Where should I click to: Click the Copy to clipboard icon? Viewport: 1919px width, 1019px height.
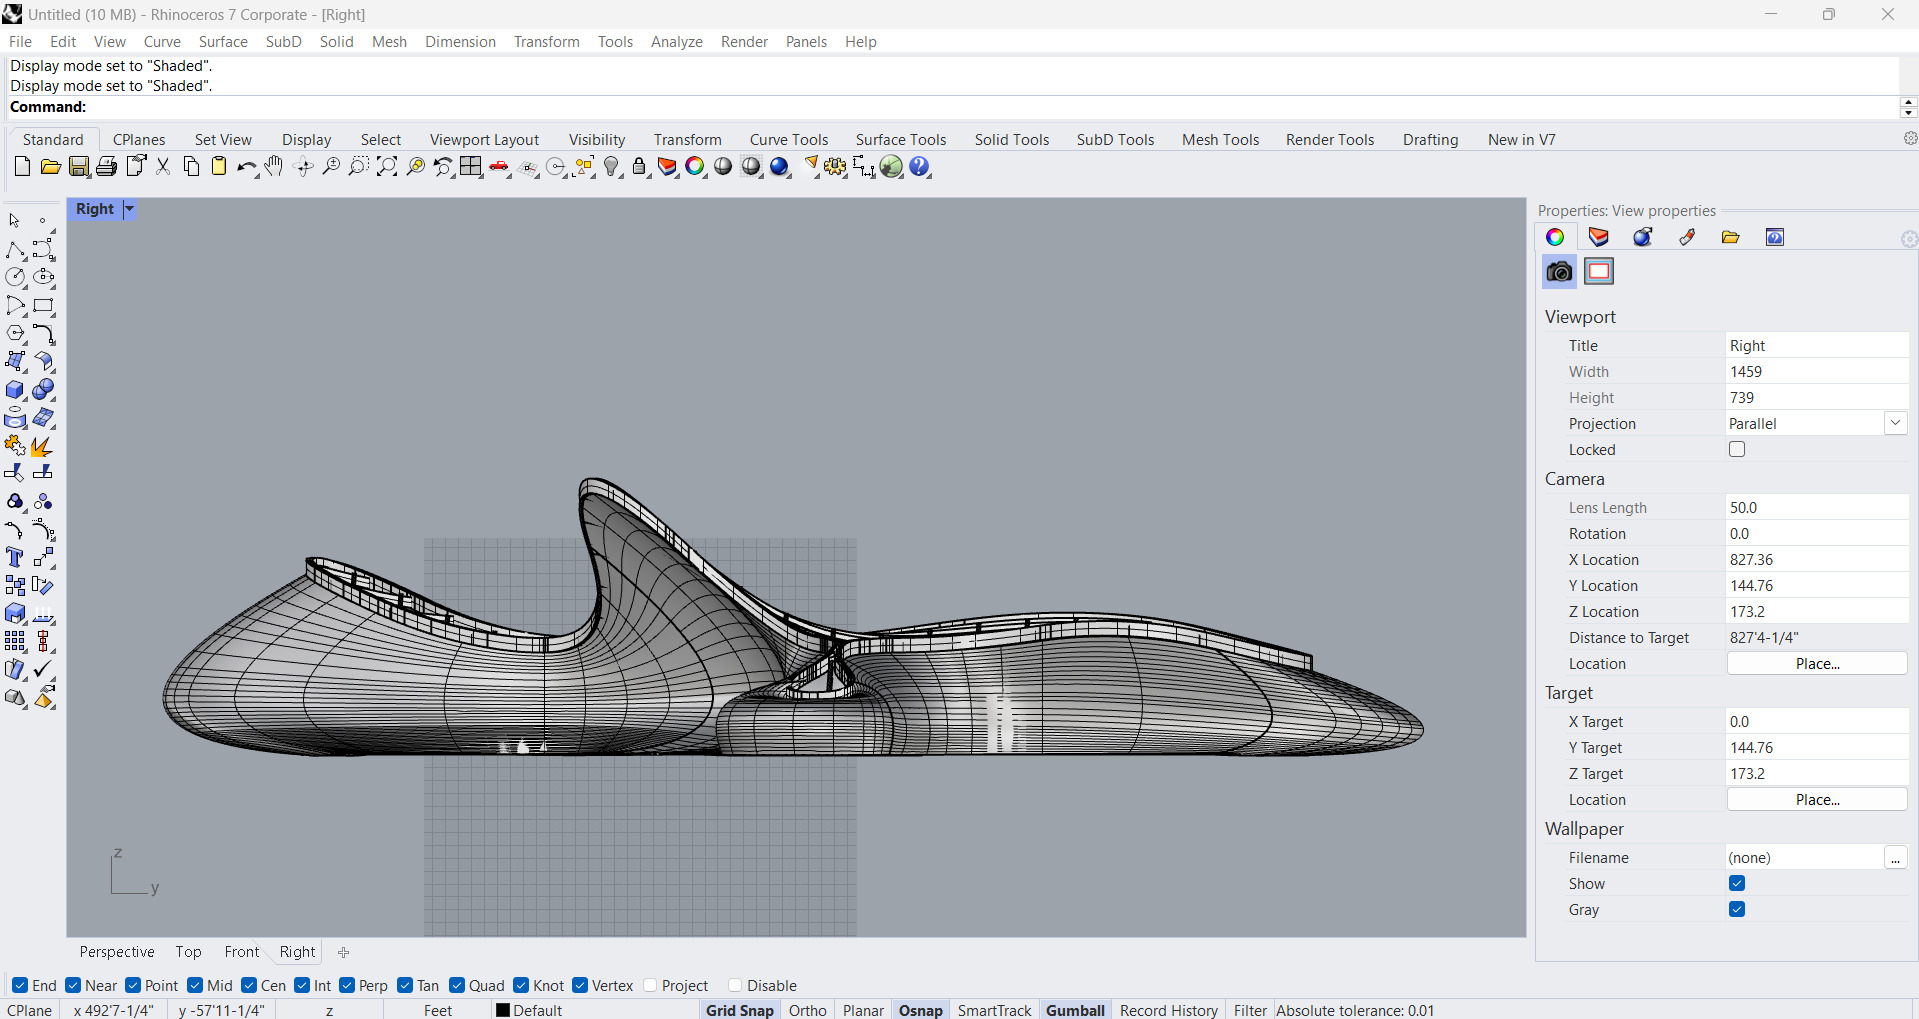coord(191,167)
